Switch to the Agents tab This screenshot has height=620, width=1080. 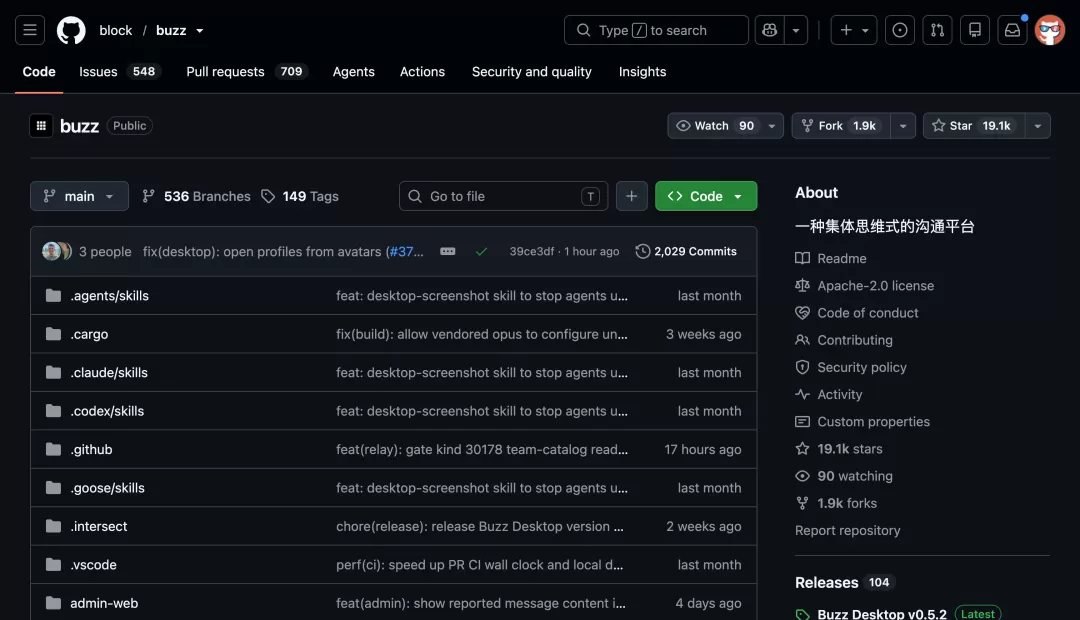pyautogui.click(x=353, y=72)
